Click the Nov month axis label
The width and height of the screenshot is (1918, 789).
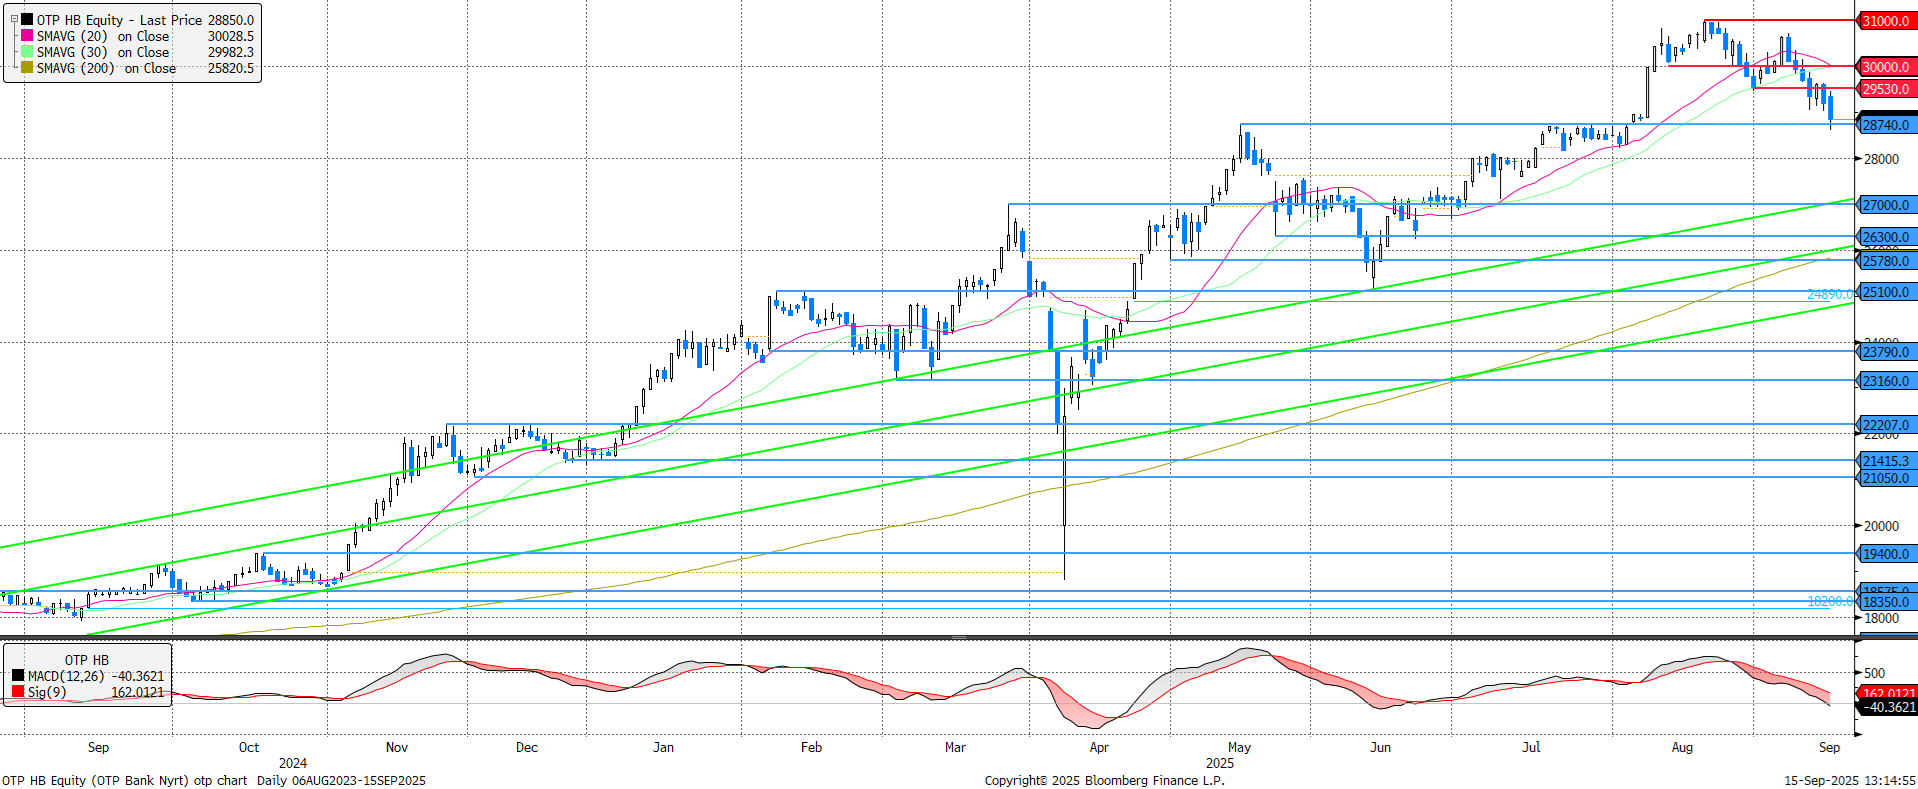397,747
